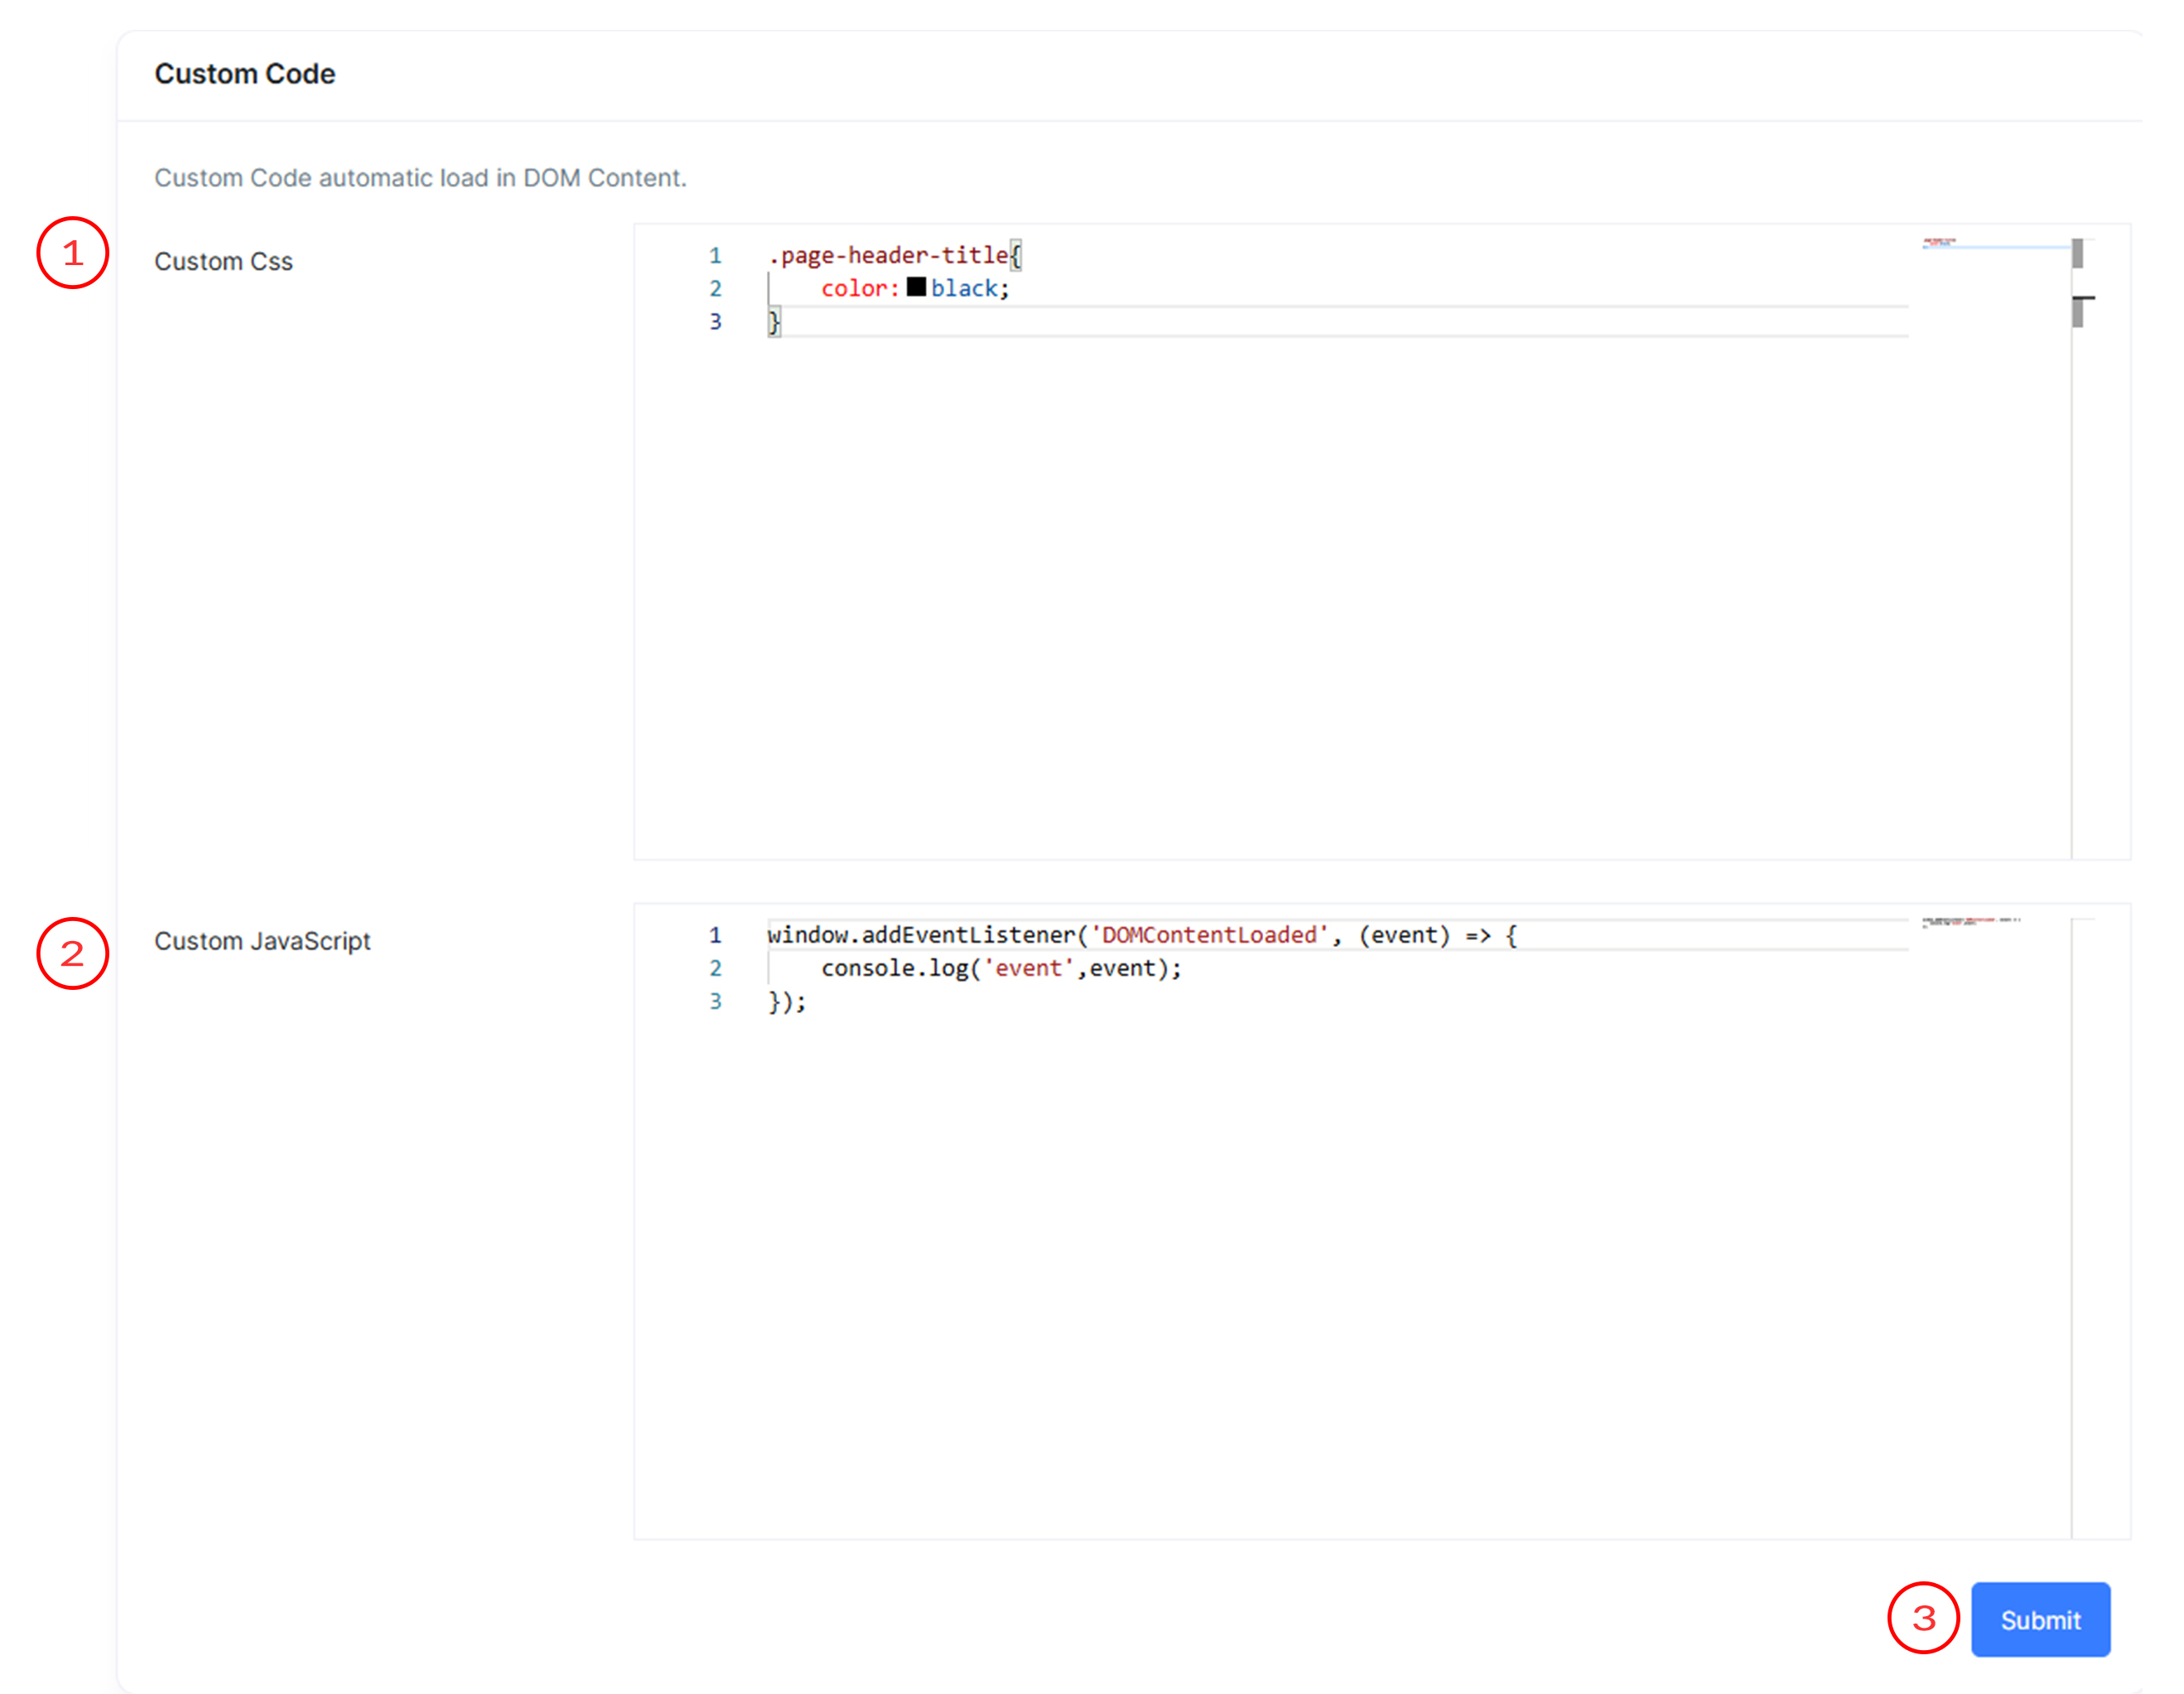Screen dimensions: 2184x1694
Task: Click the black color swatch in CSS
Action: point(915,287)
